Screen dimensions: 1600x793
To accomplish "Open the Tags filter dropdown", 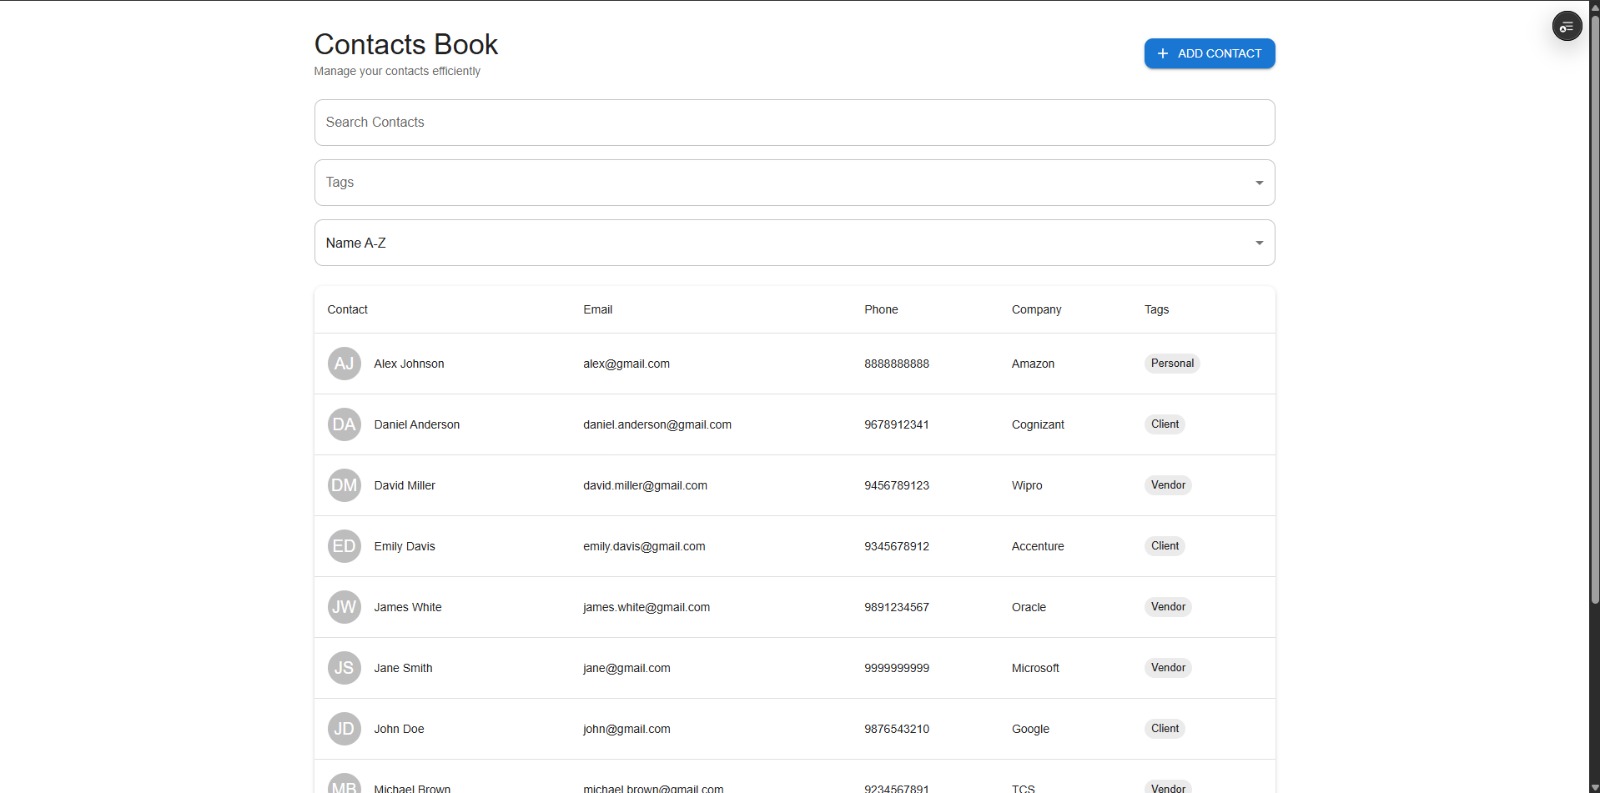I will 794,183.
